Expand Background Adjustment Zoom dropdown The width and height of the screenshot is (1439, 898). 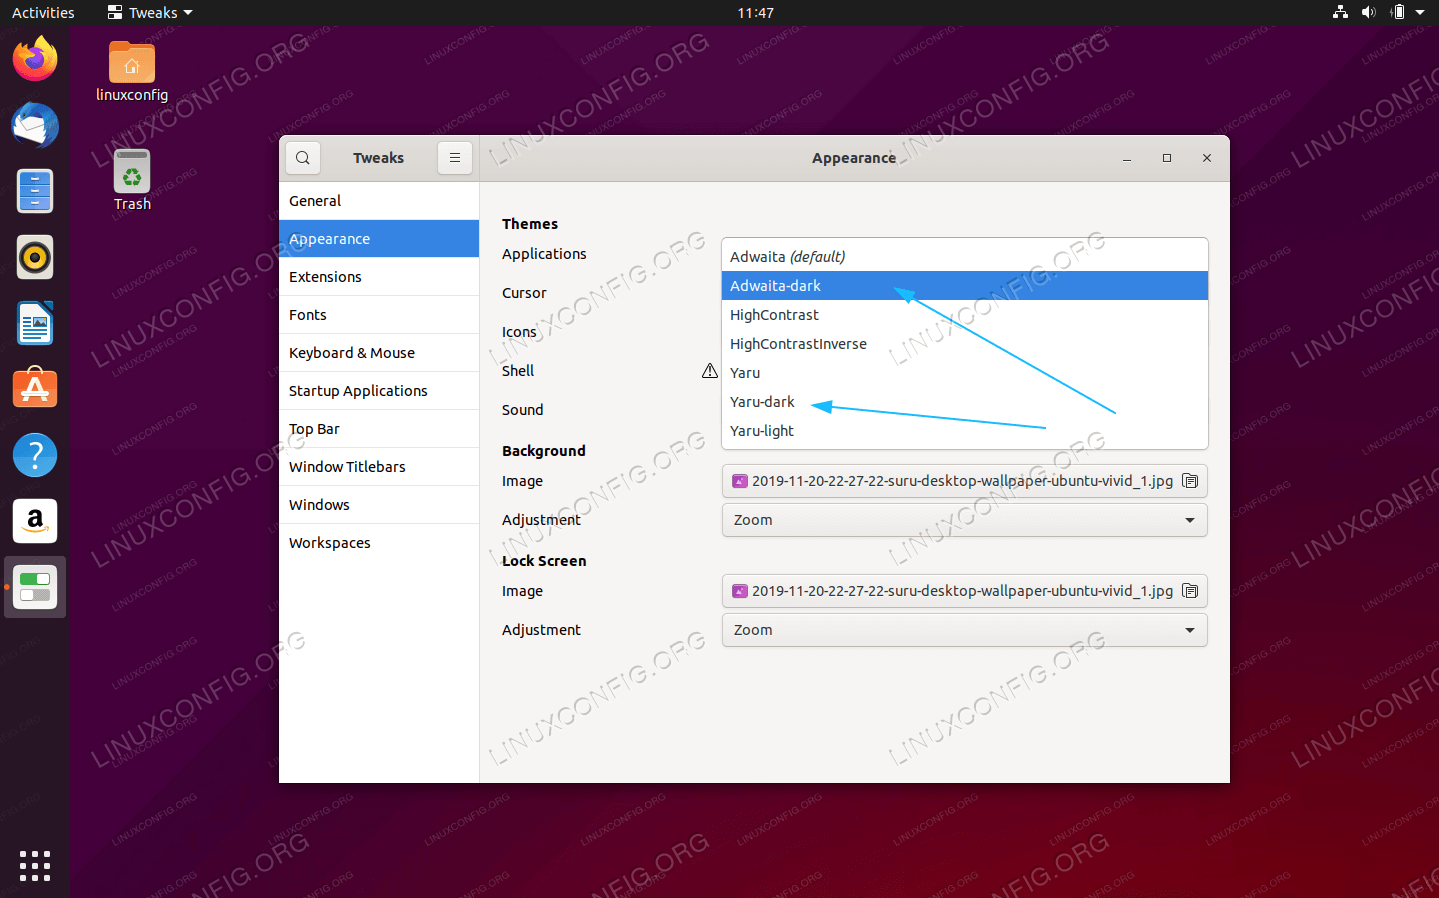(x=964, y=520)
